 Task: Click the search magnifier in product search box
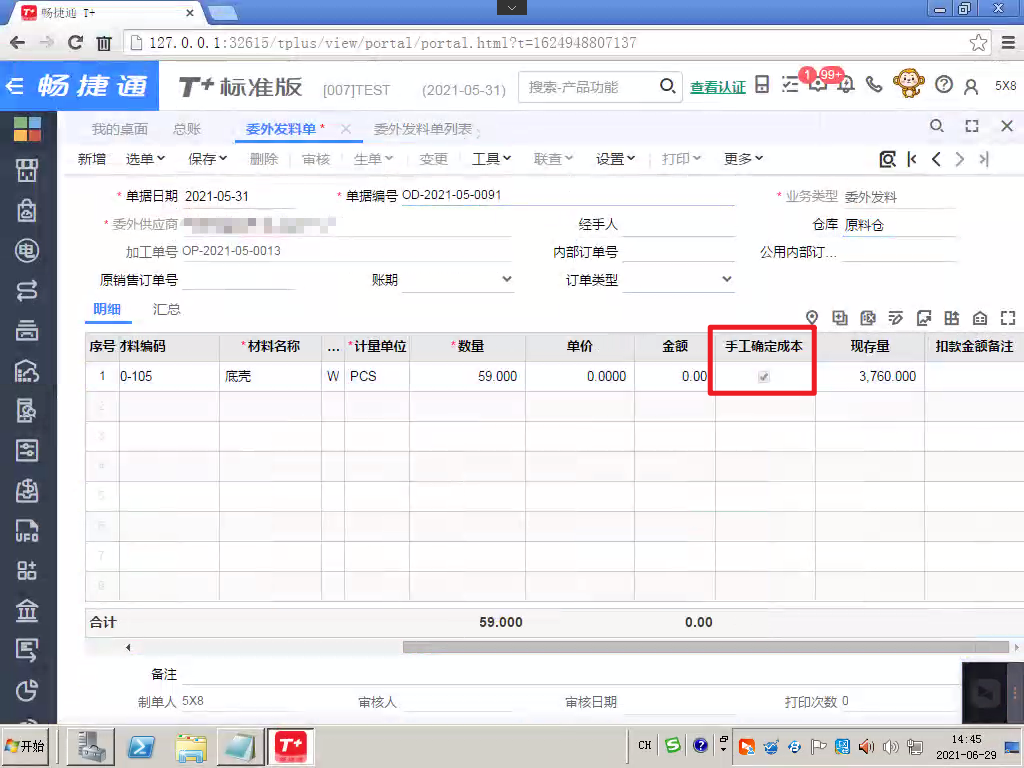[667, 86]
